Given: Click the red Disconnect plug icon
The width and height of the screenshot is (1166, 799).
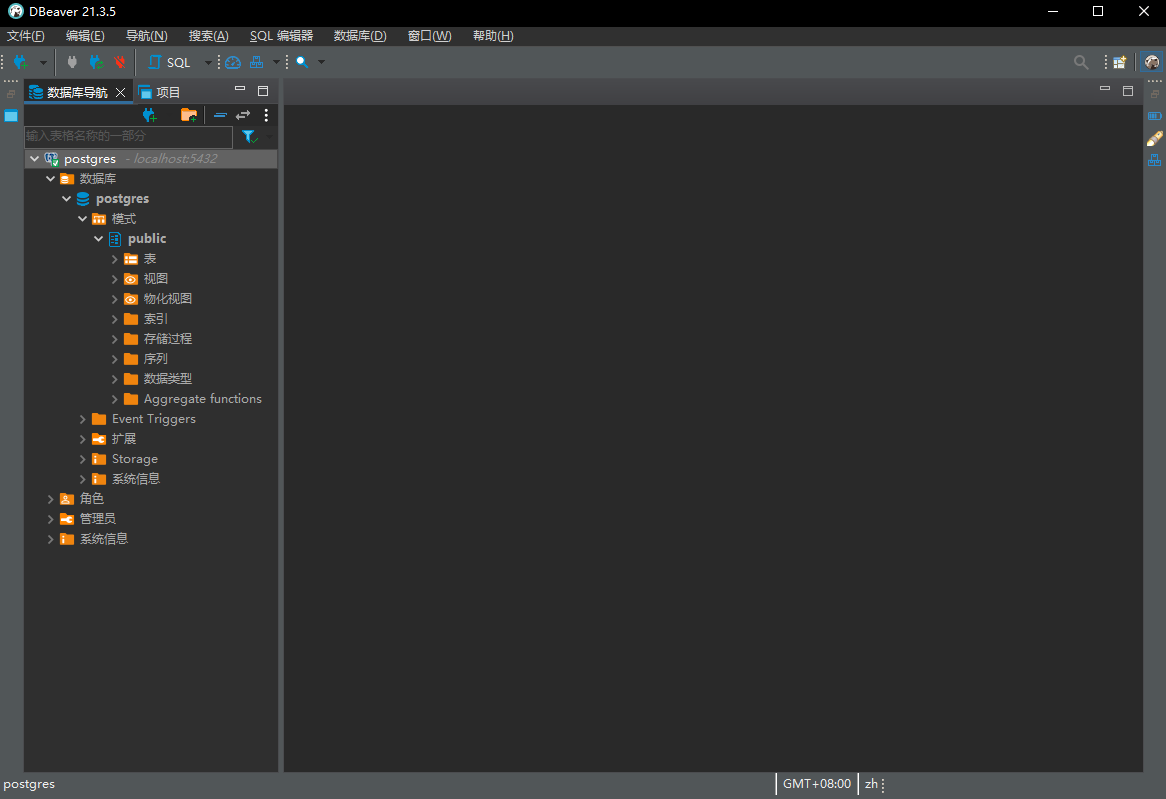Looking at the screenshot, I should (x=120, y=62).
